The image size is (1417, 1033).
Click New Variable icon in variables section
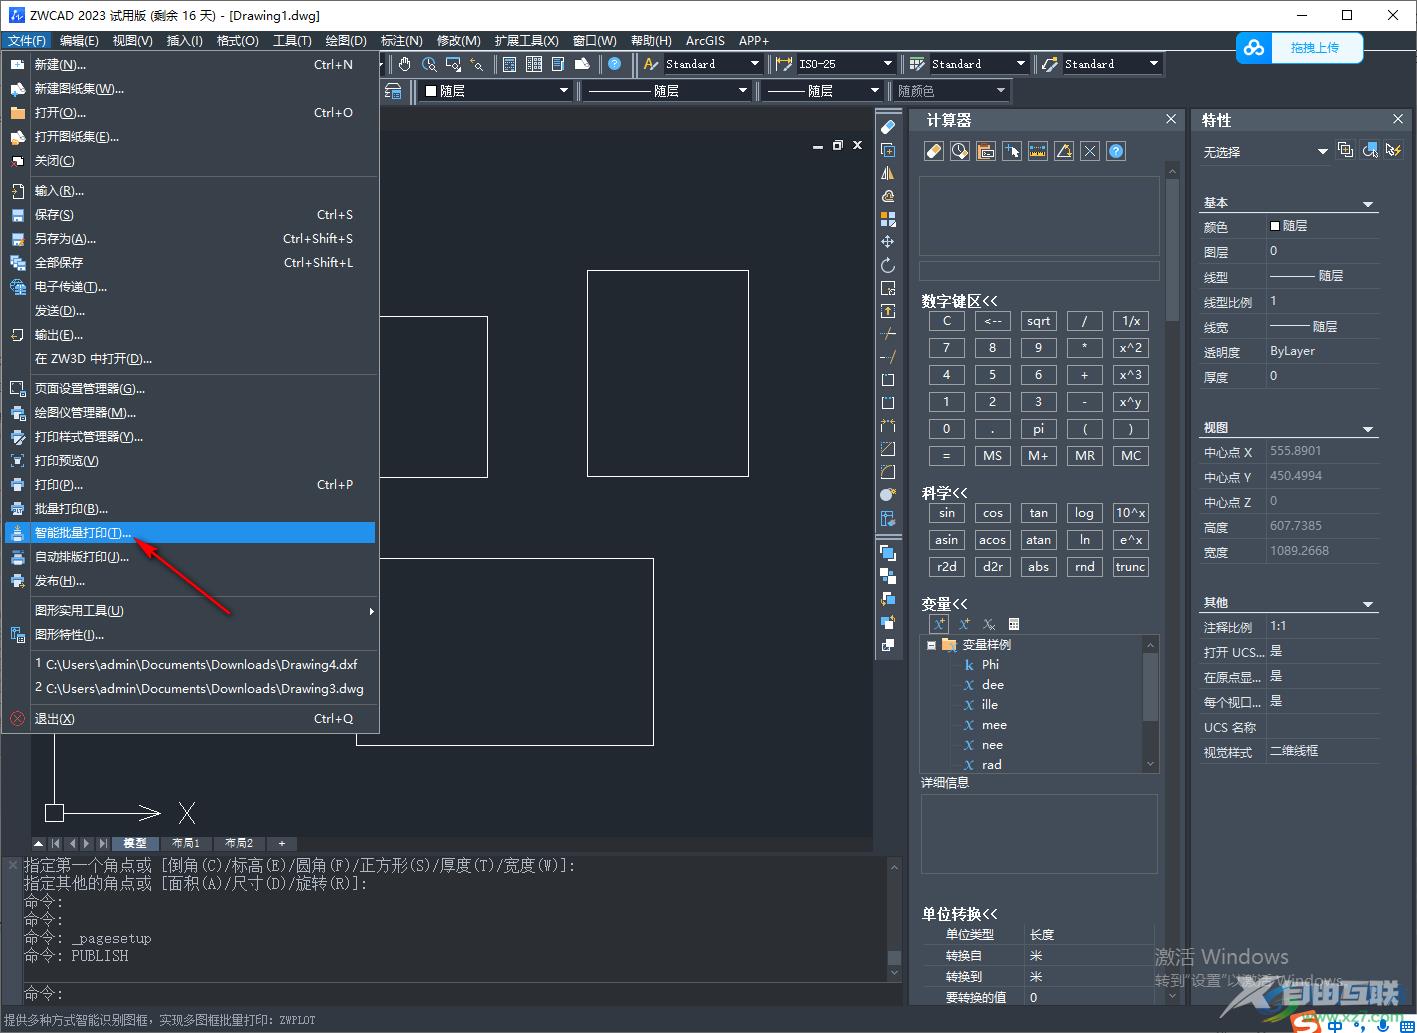(x=939, y=624)
